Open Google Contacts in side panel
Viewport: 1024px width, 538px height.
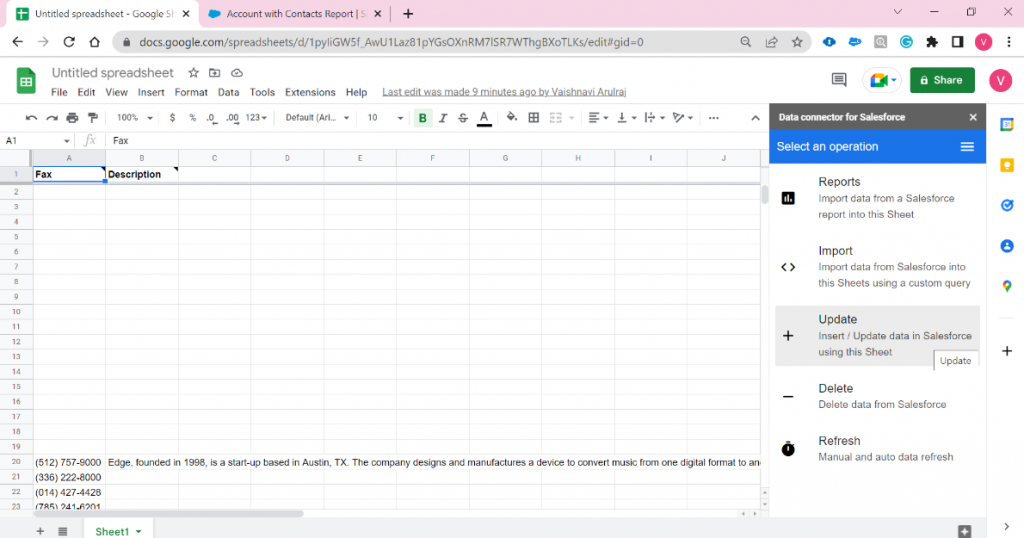point(1007,246)
